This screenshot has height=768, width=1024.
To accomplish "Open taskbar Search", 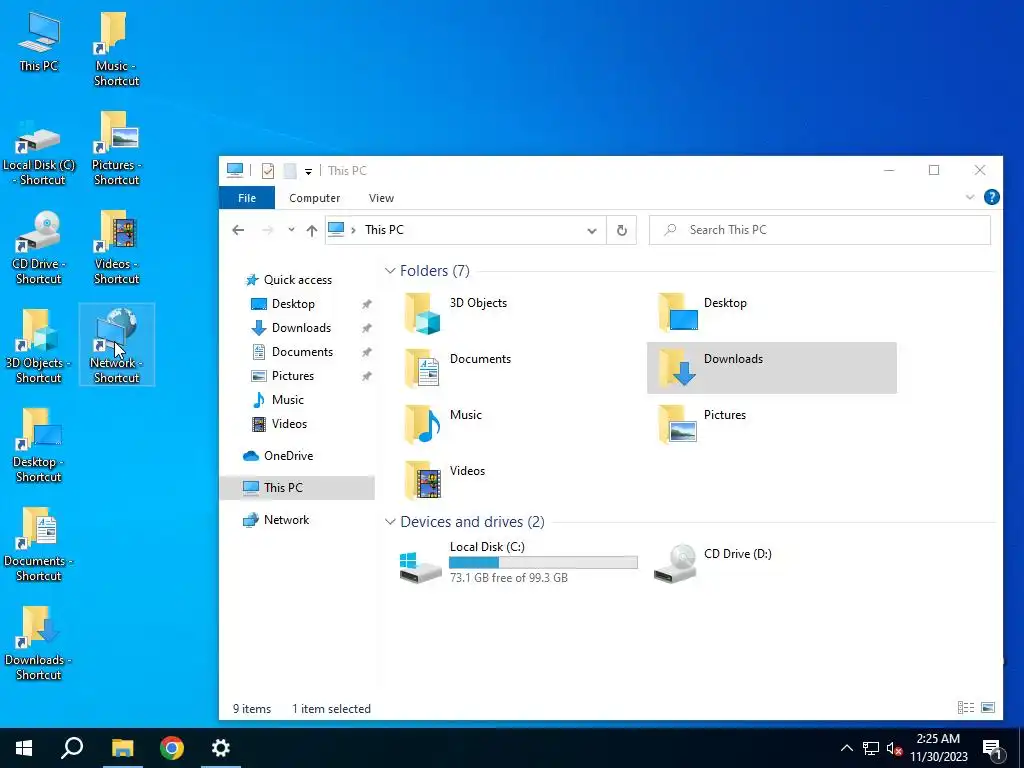I will [72, 748].
